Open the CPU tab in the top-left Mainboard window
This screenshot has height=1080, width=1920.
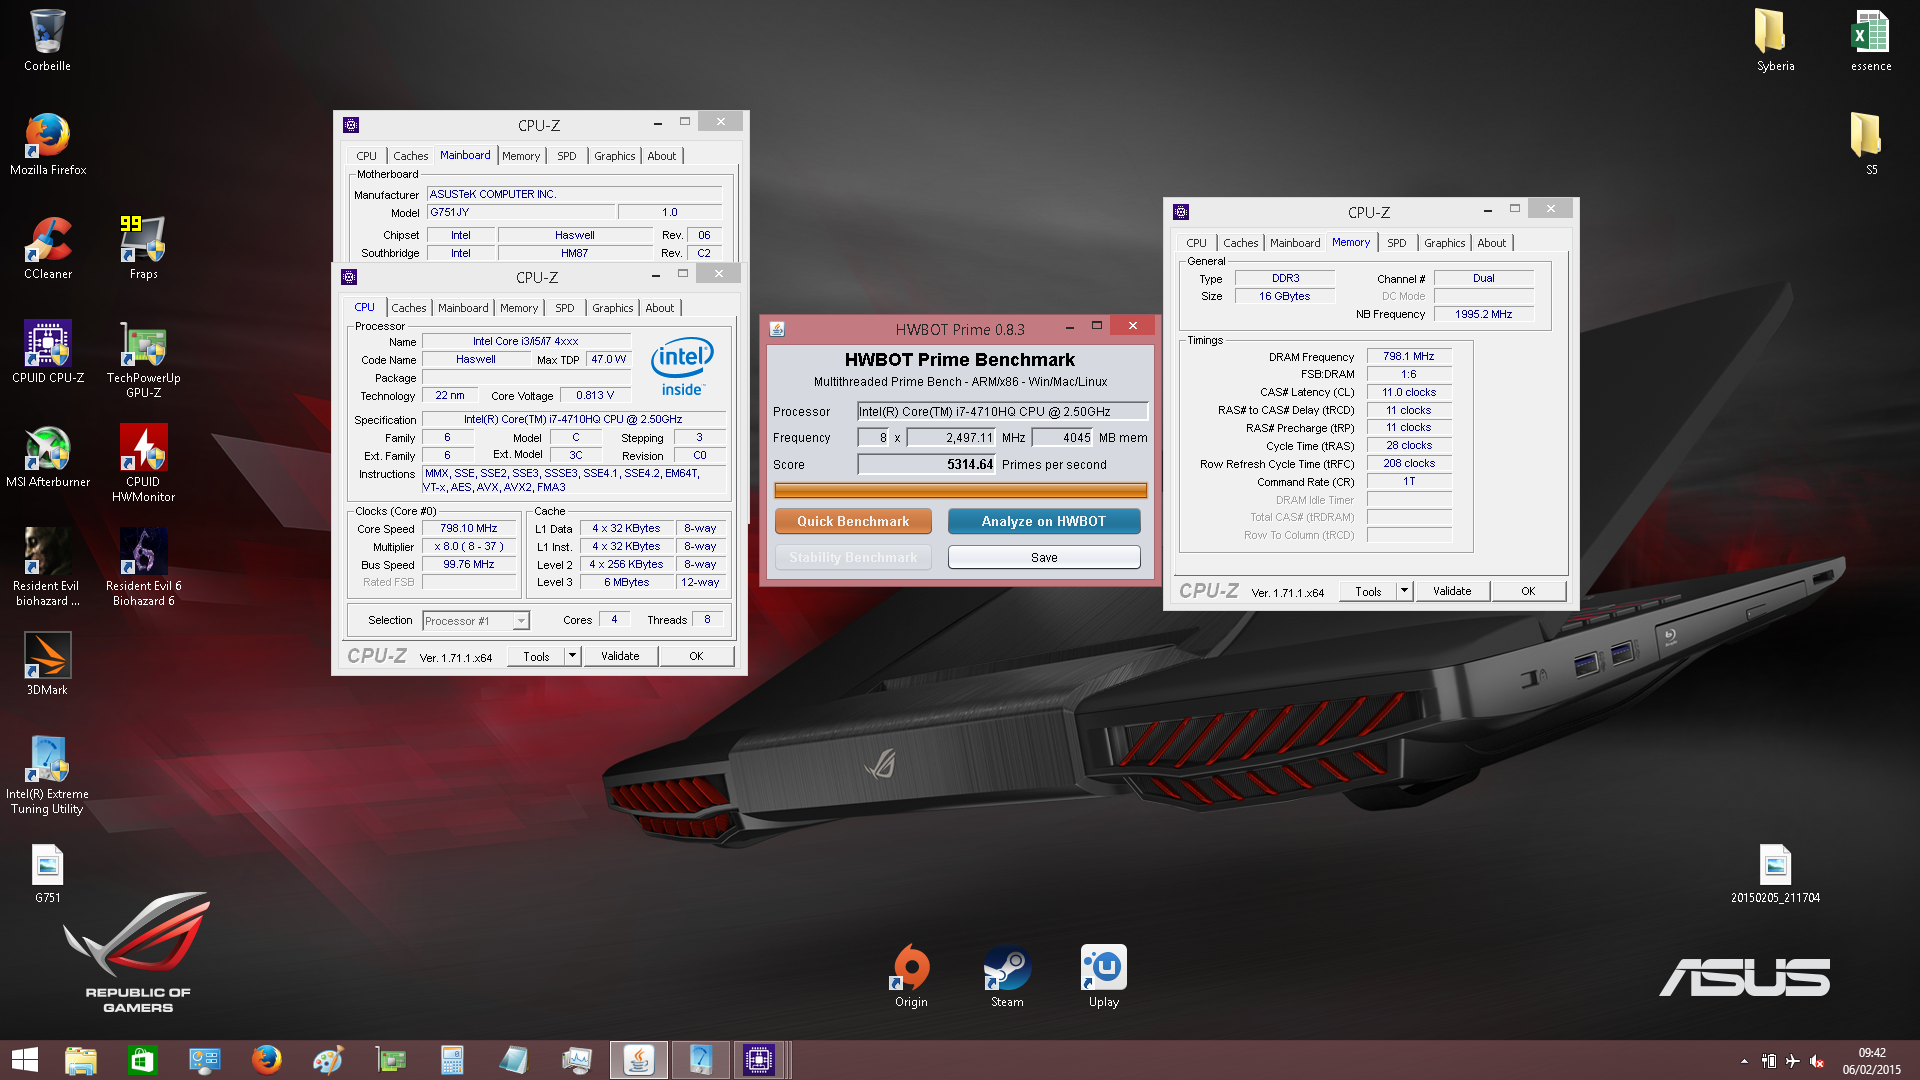coord(366,156)
